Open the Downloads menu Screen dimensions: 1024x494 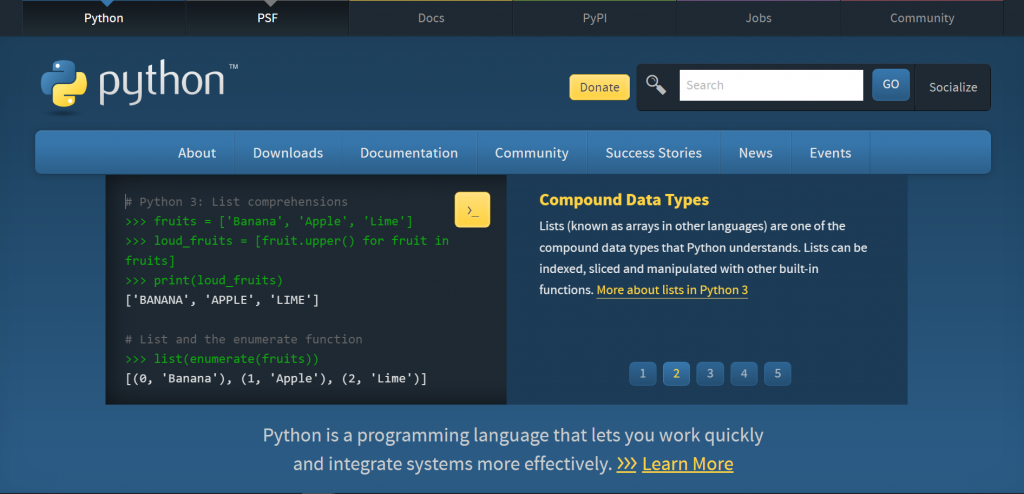coord(288,153)
